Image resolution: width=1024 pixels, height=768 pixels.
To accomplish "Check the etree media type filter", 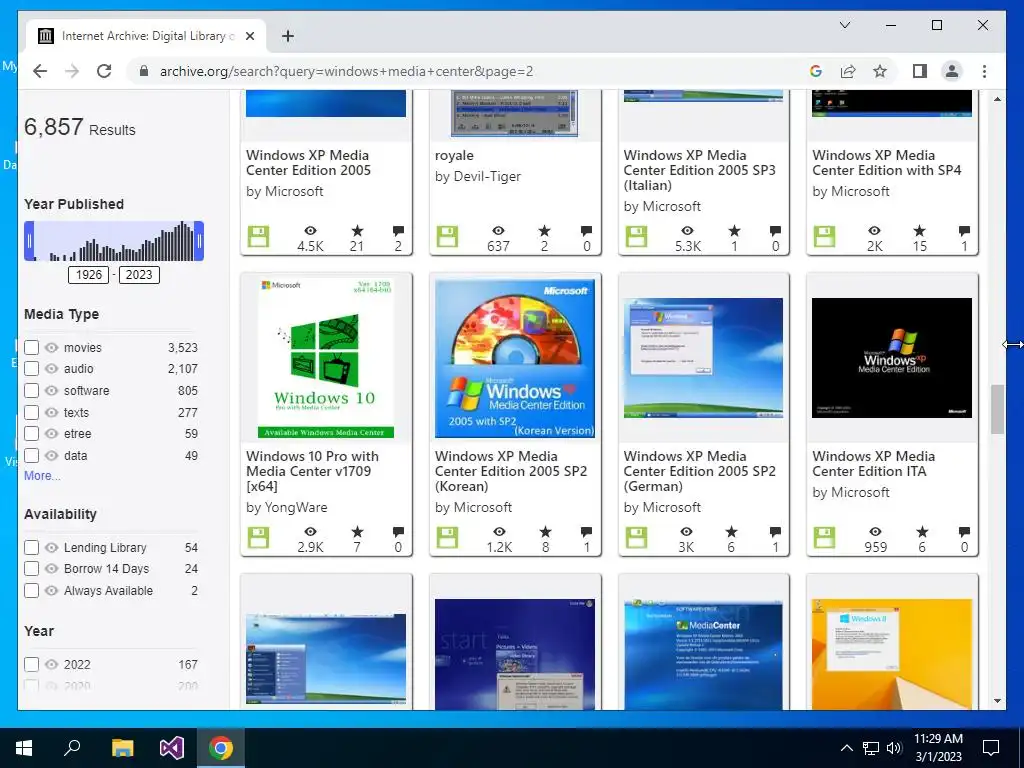I will [x=31, y=434].
